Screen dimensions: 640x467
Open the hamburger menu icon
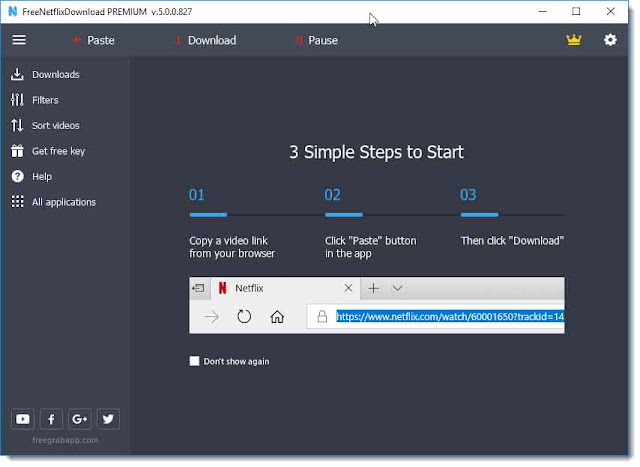(19, 40)
